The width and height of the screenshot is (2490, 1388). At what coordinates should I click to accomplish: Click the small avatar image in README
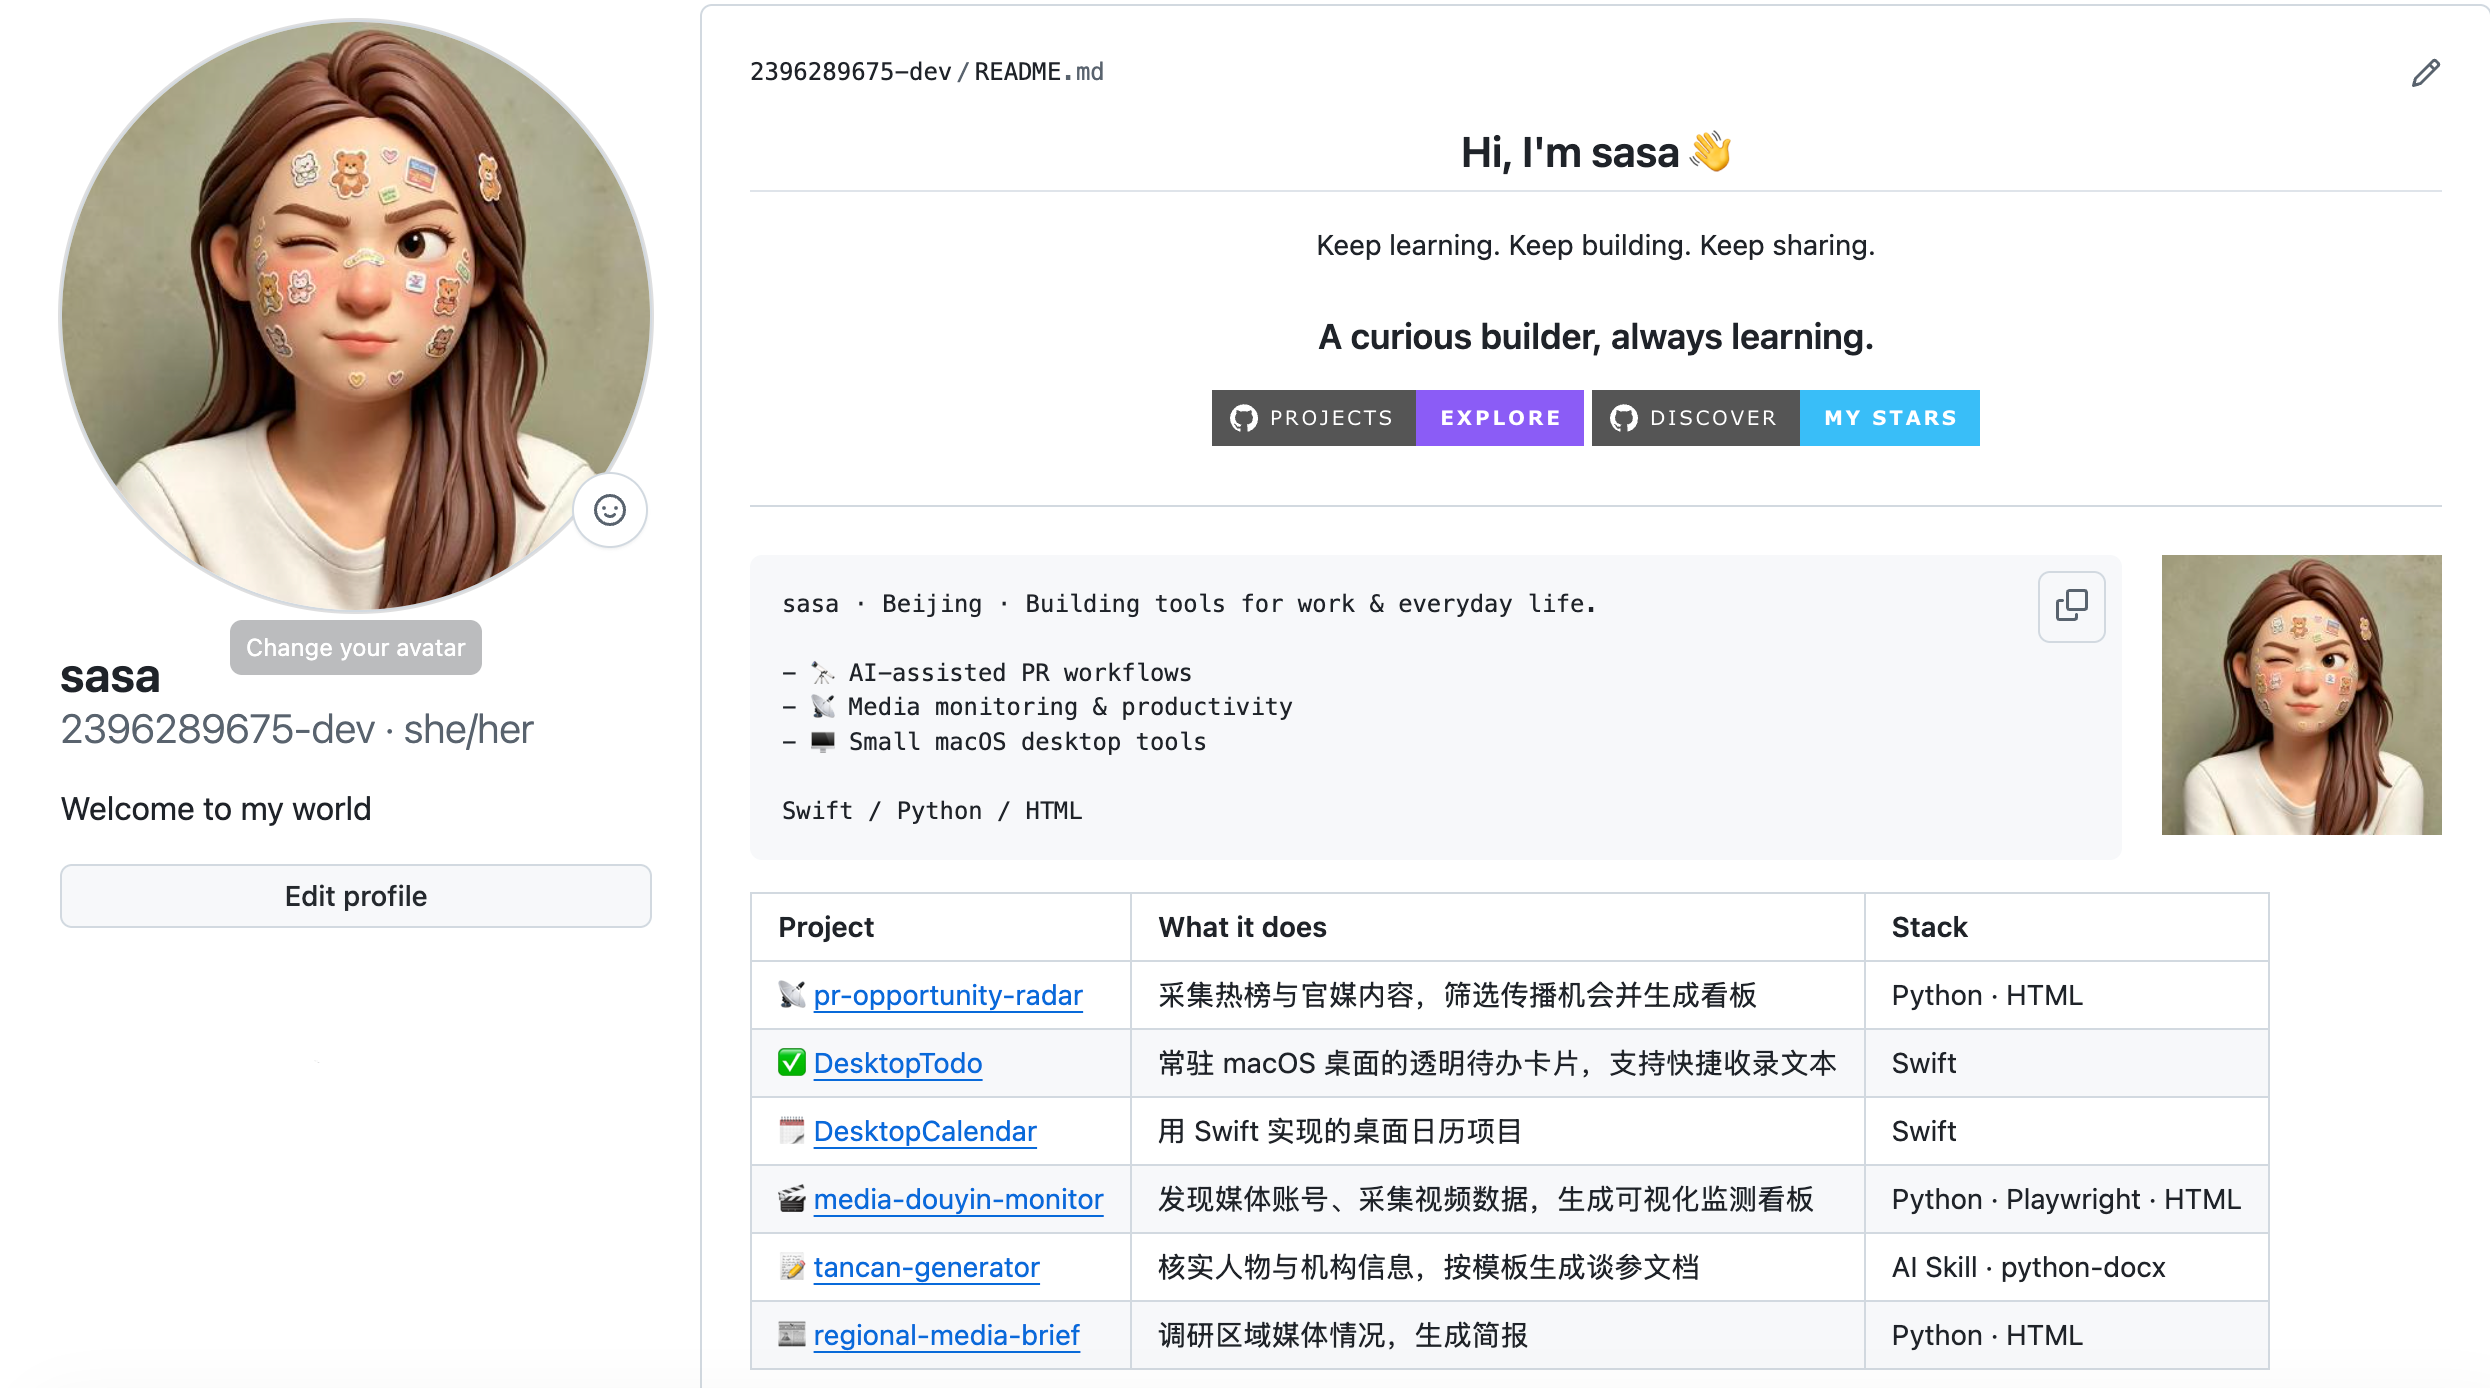click(x=2301, y=695)
